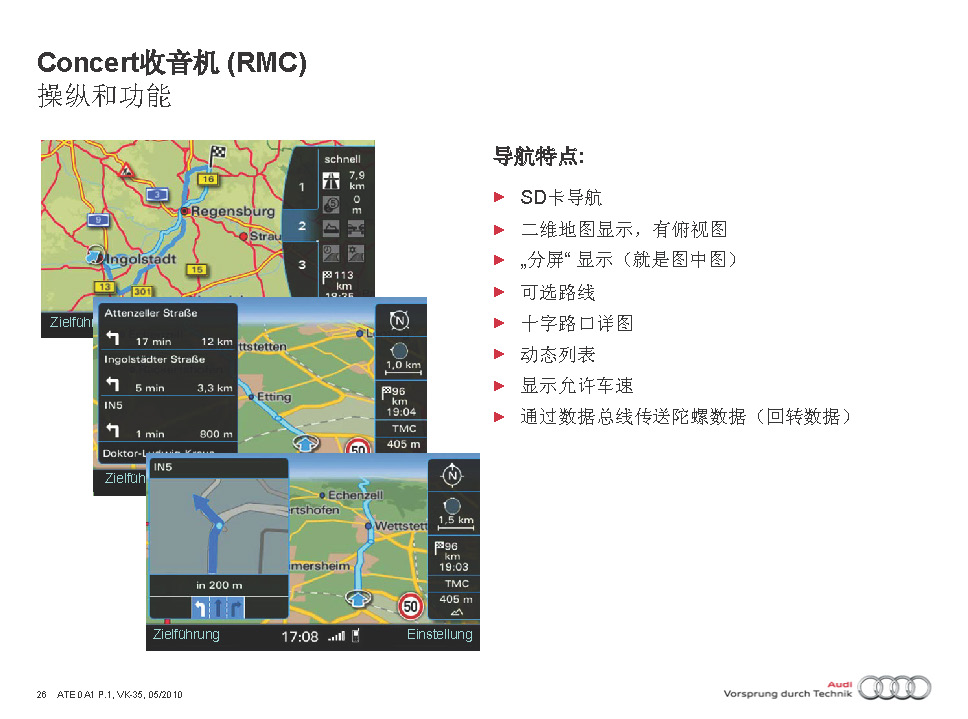Screen dimensions: 968x719
Task: Click the yellow road shield 301
Action: pyautogui.click(x=143, y=291)
